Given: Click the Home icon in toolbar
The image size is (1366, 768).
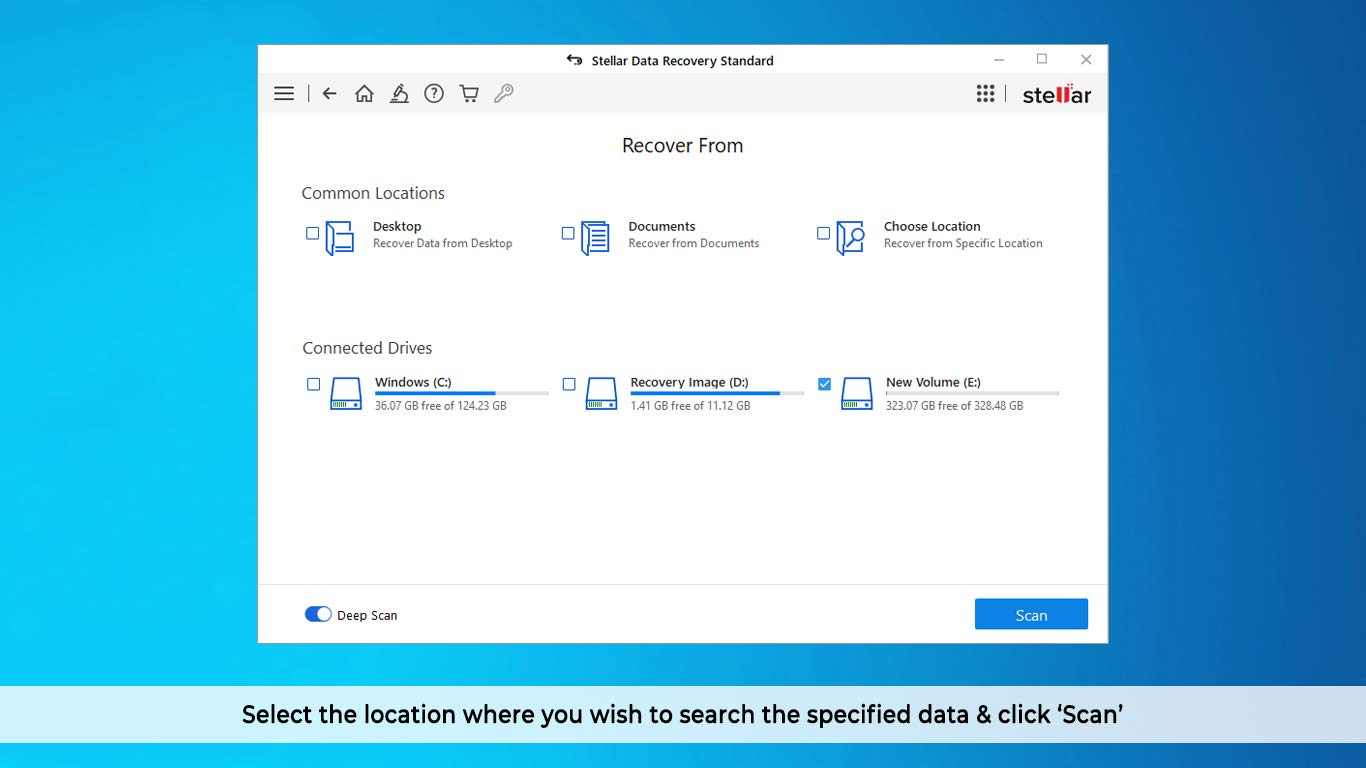Looking at the screenshot, I should [364, 94].
